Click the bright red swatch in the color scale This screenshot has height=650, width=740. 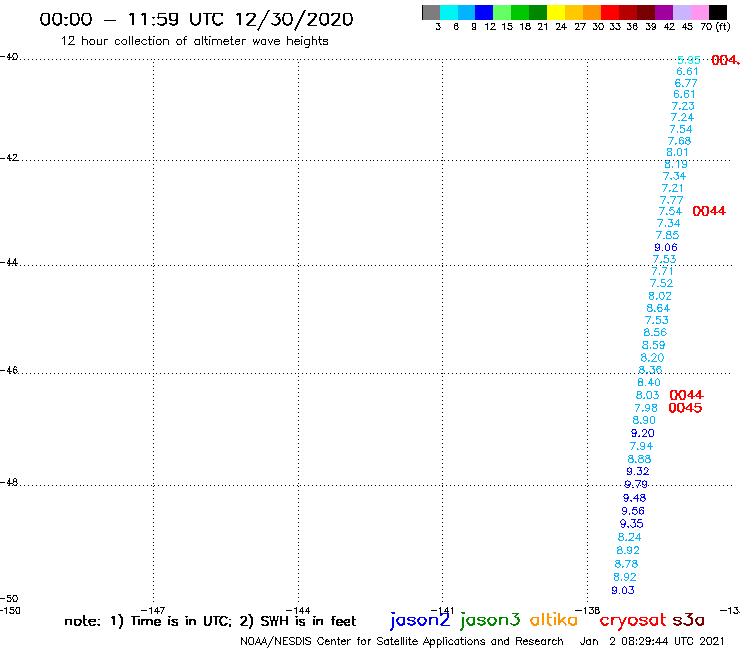click(610, 12)
